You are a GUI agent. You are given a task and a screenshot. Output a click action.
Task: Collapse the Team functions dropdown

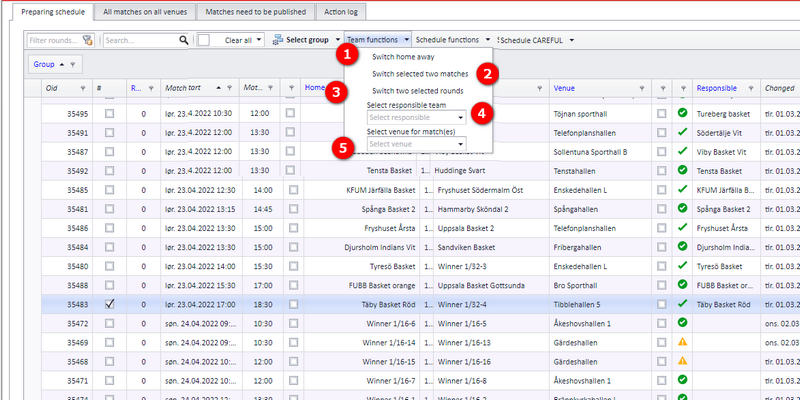coord(407,40)
